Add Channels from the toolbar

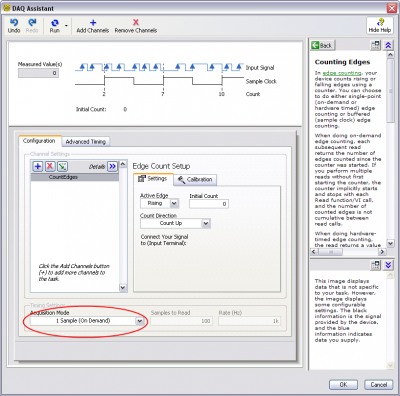93,26
